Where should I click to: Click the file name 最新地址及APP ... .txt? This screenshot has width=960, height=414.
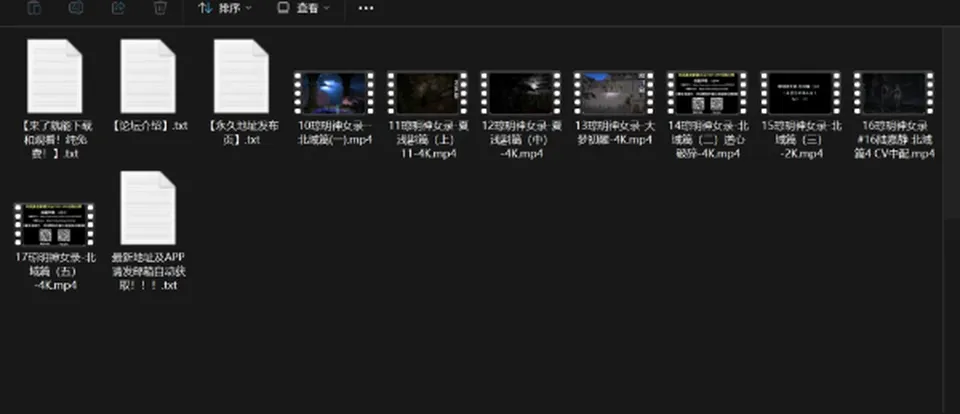[x=148, y=271]
